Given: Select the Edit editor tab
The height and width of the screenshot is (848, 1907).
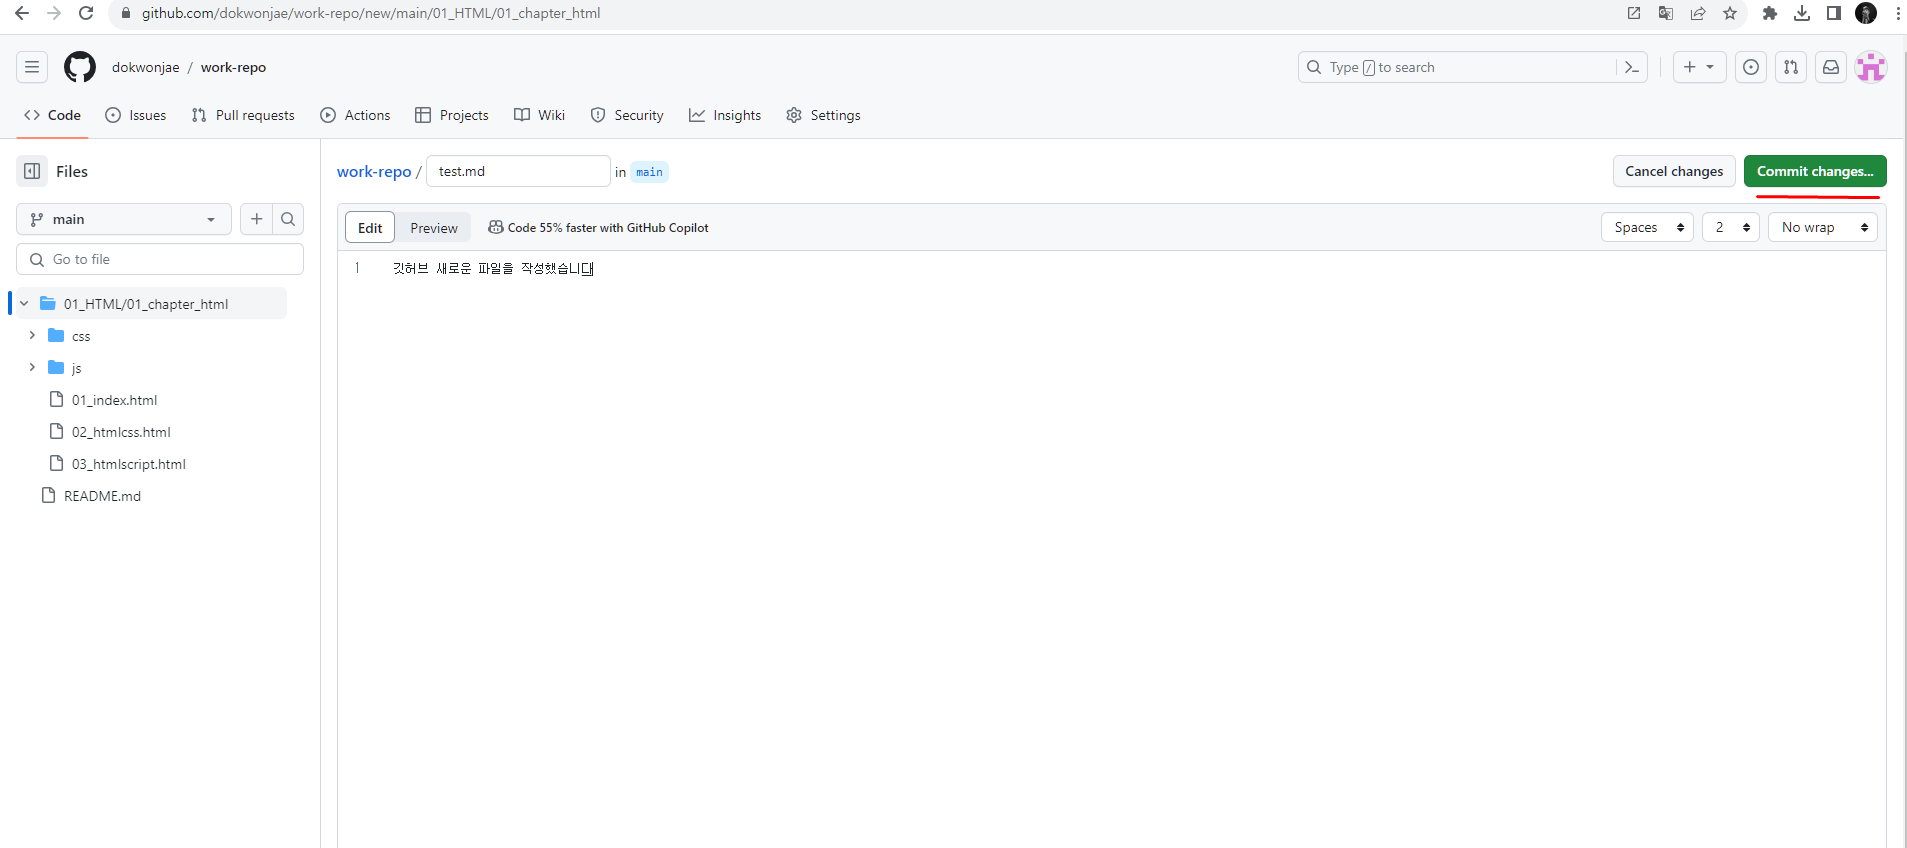Looking at the screenshot, I should [370, 228].
